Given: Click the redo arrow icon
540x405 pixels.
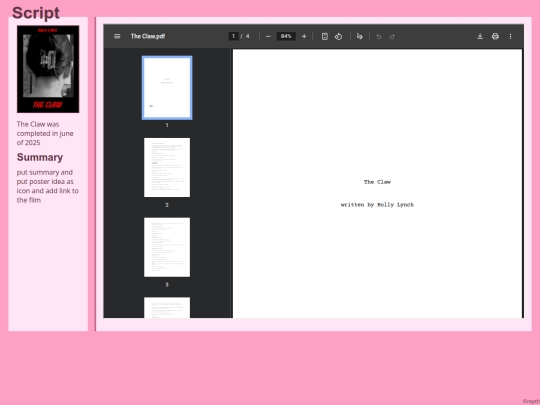Looking at the screenshot, I should tap(392, 37).
